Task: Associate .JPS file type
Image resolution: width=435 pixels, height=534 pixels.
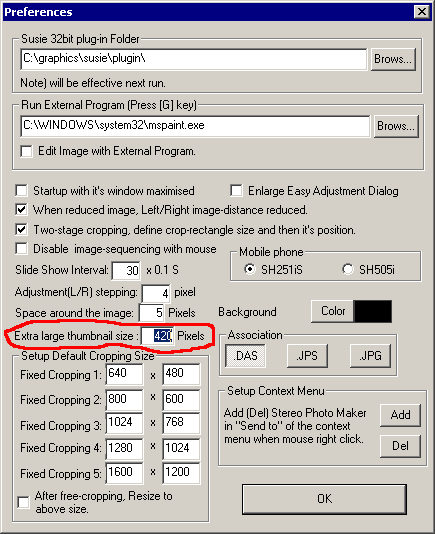Action: [x=307, y=356]
